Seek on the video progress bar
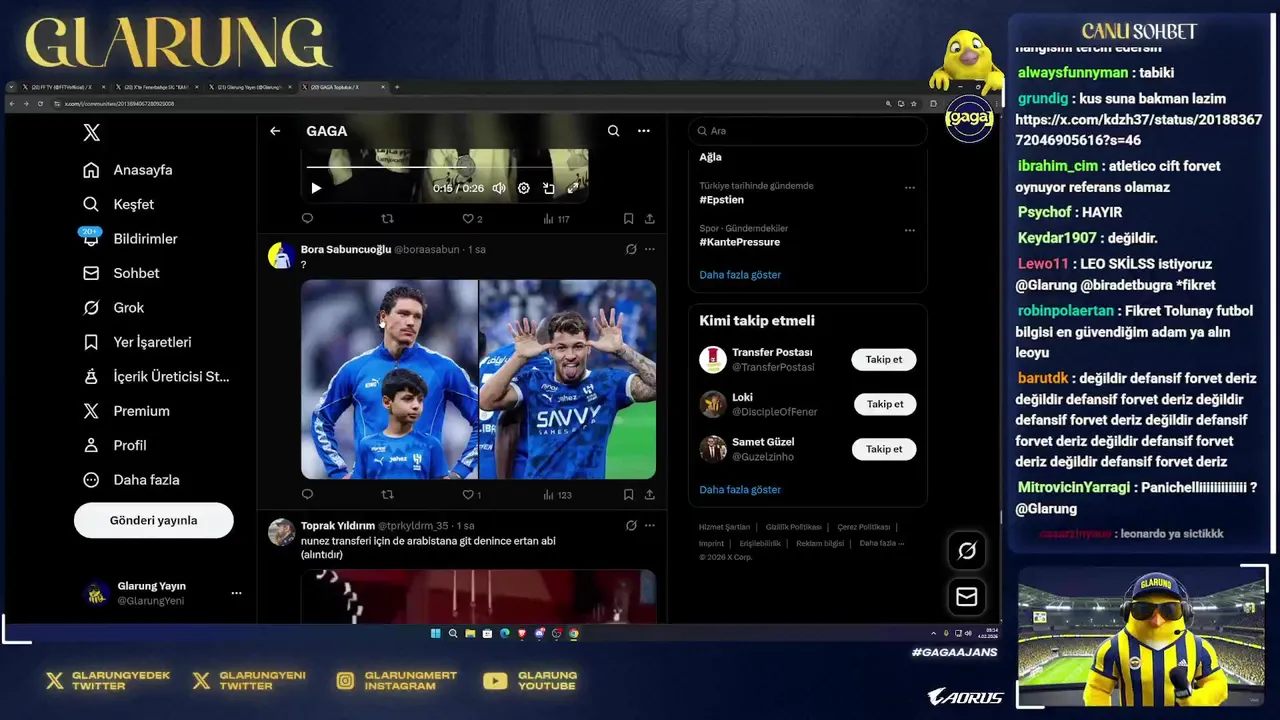The image size is (1280, 720). (447, 167)
